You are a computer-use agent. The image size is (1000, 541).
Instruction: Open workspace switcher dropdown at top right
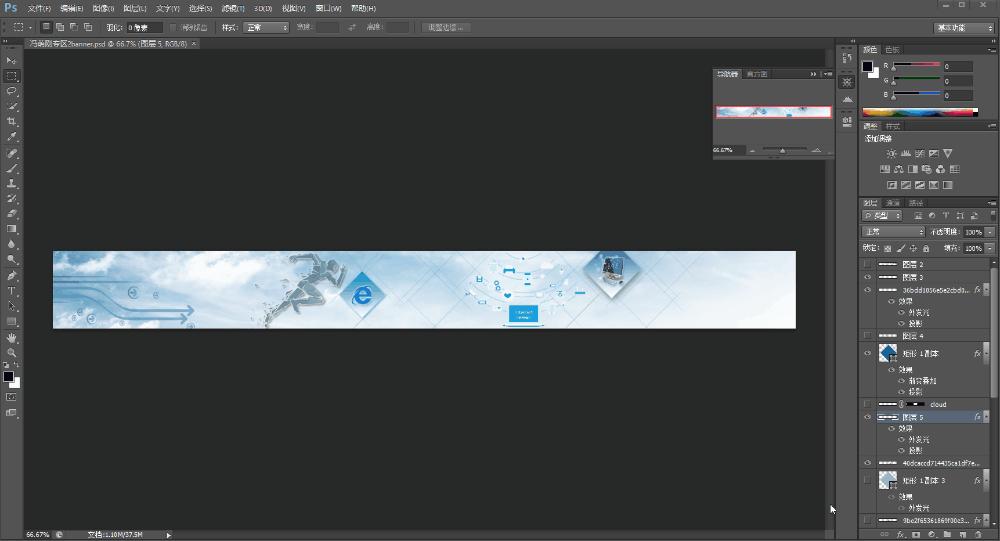[964, 27]
